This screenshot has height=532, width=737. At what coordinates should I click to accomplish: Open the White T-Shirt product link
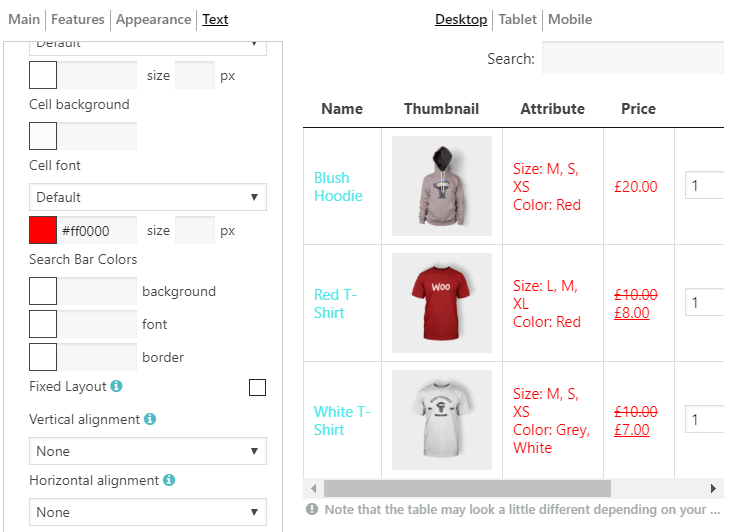pos(342,421)
